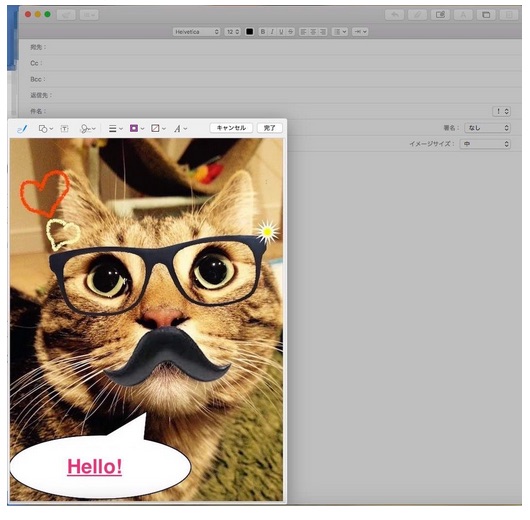Open the font size 12 dropdown
Image resolution: width=530 pixels, height=520 pixels.
[233, 32]
